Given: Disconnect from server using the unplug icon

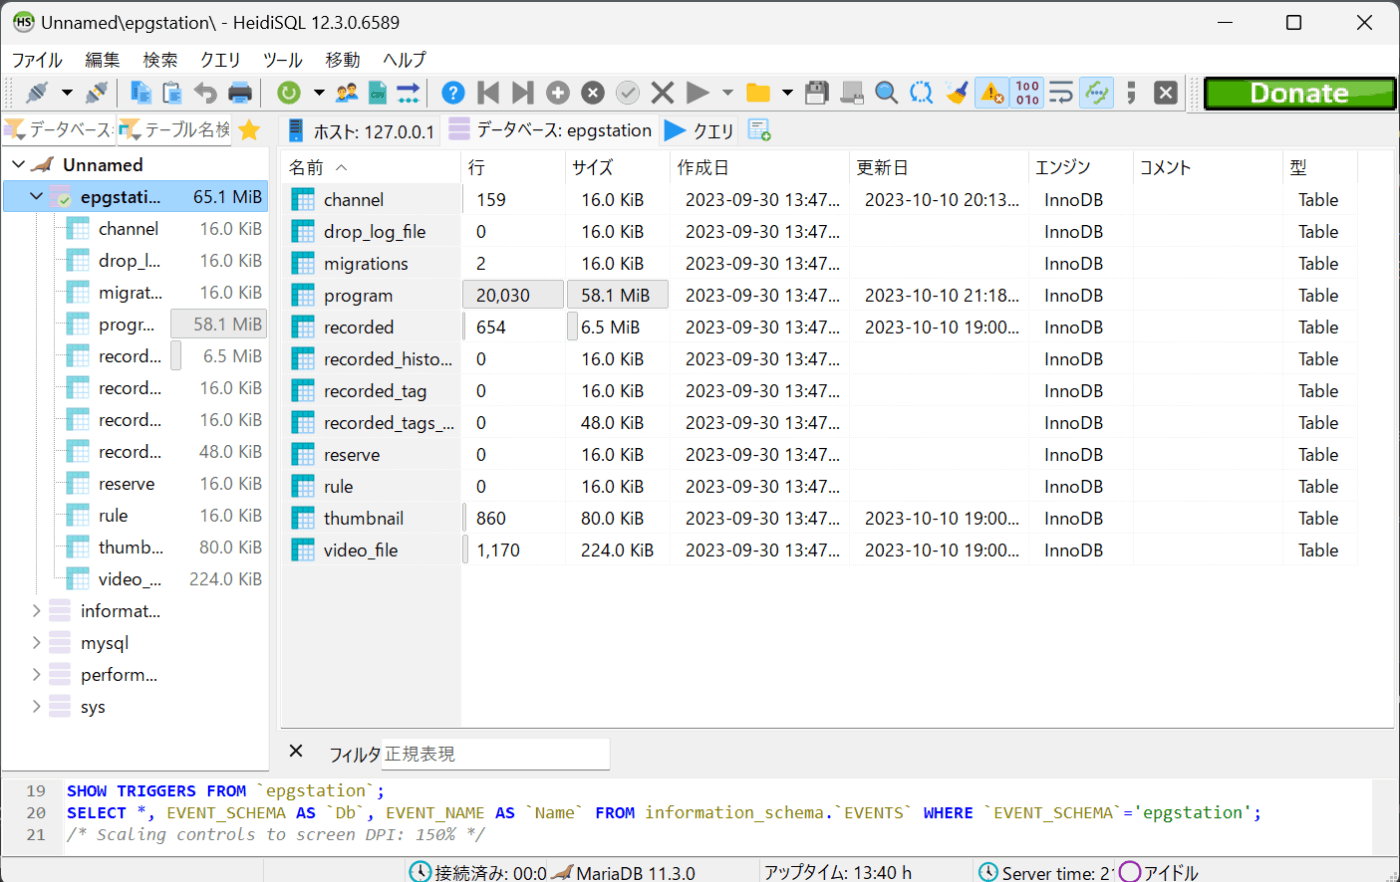Looking at the screenshot, I should [x=97, y=93].
